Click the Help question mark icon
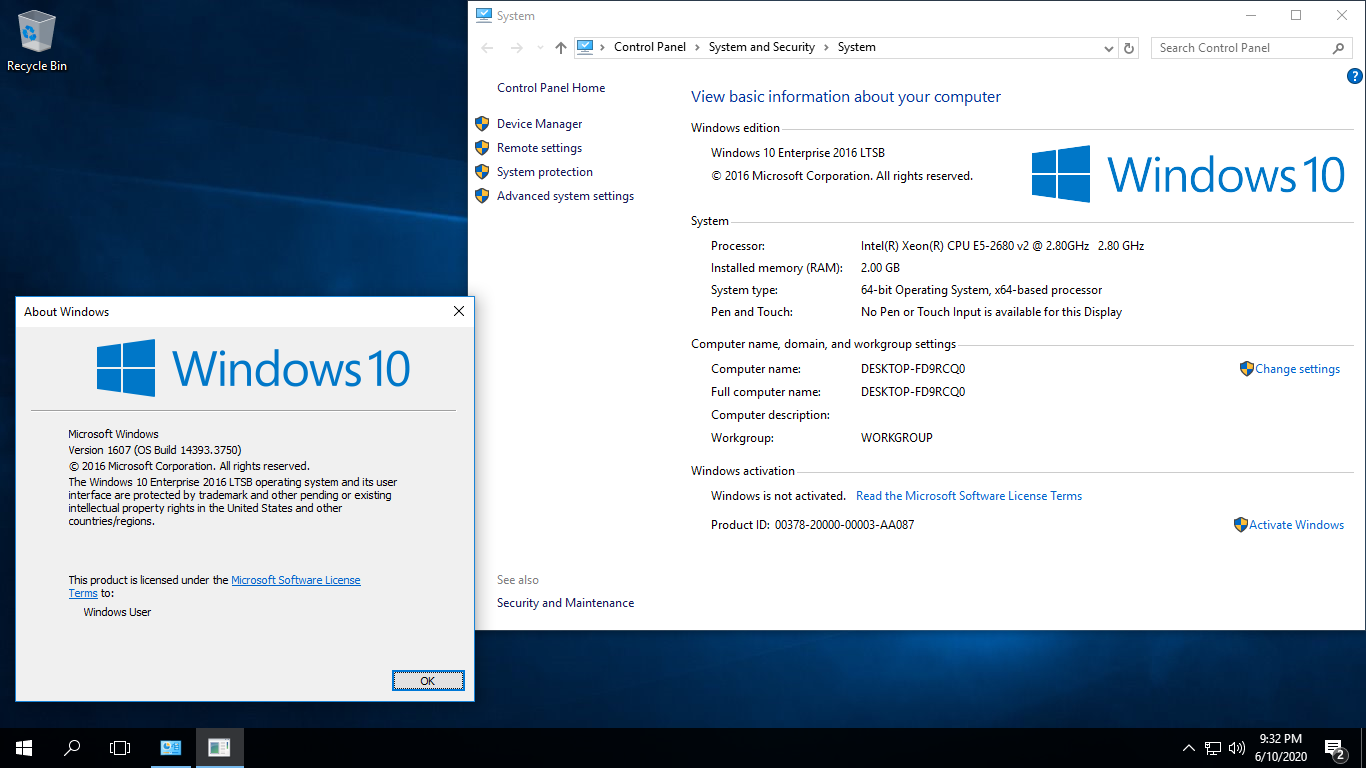 (x=1355, y=76)
